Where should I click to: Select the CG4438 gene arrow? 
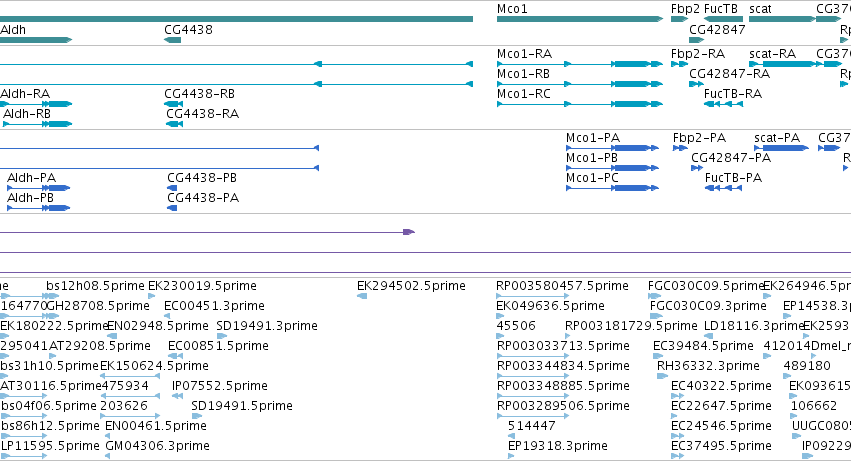173,40
